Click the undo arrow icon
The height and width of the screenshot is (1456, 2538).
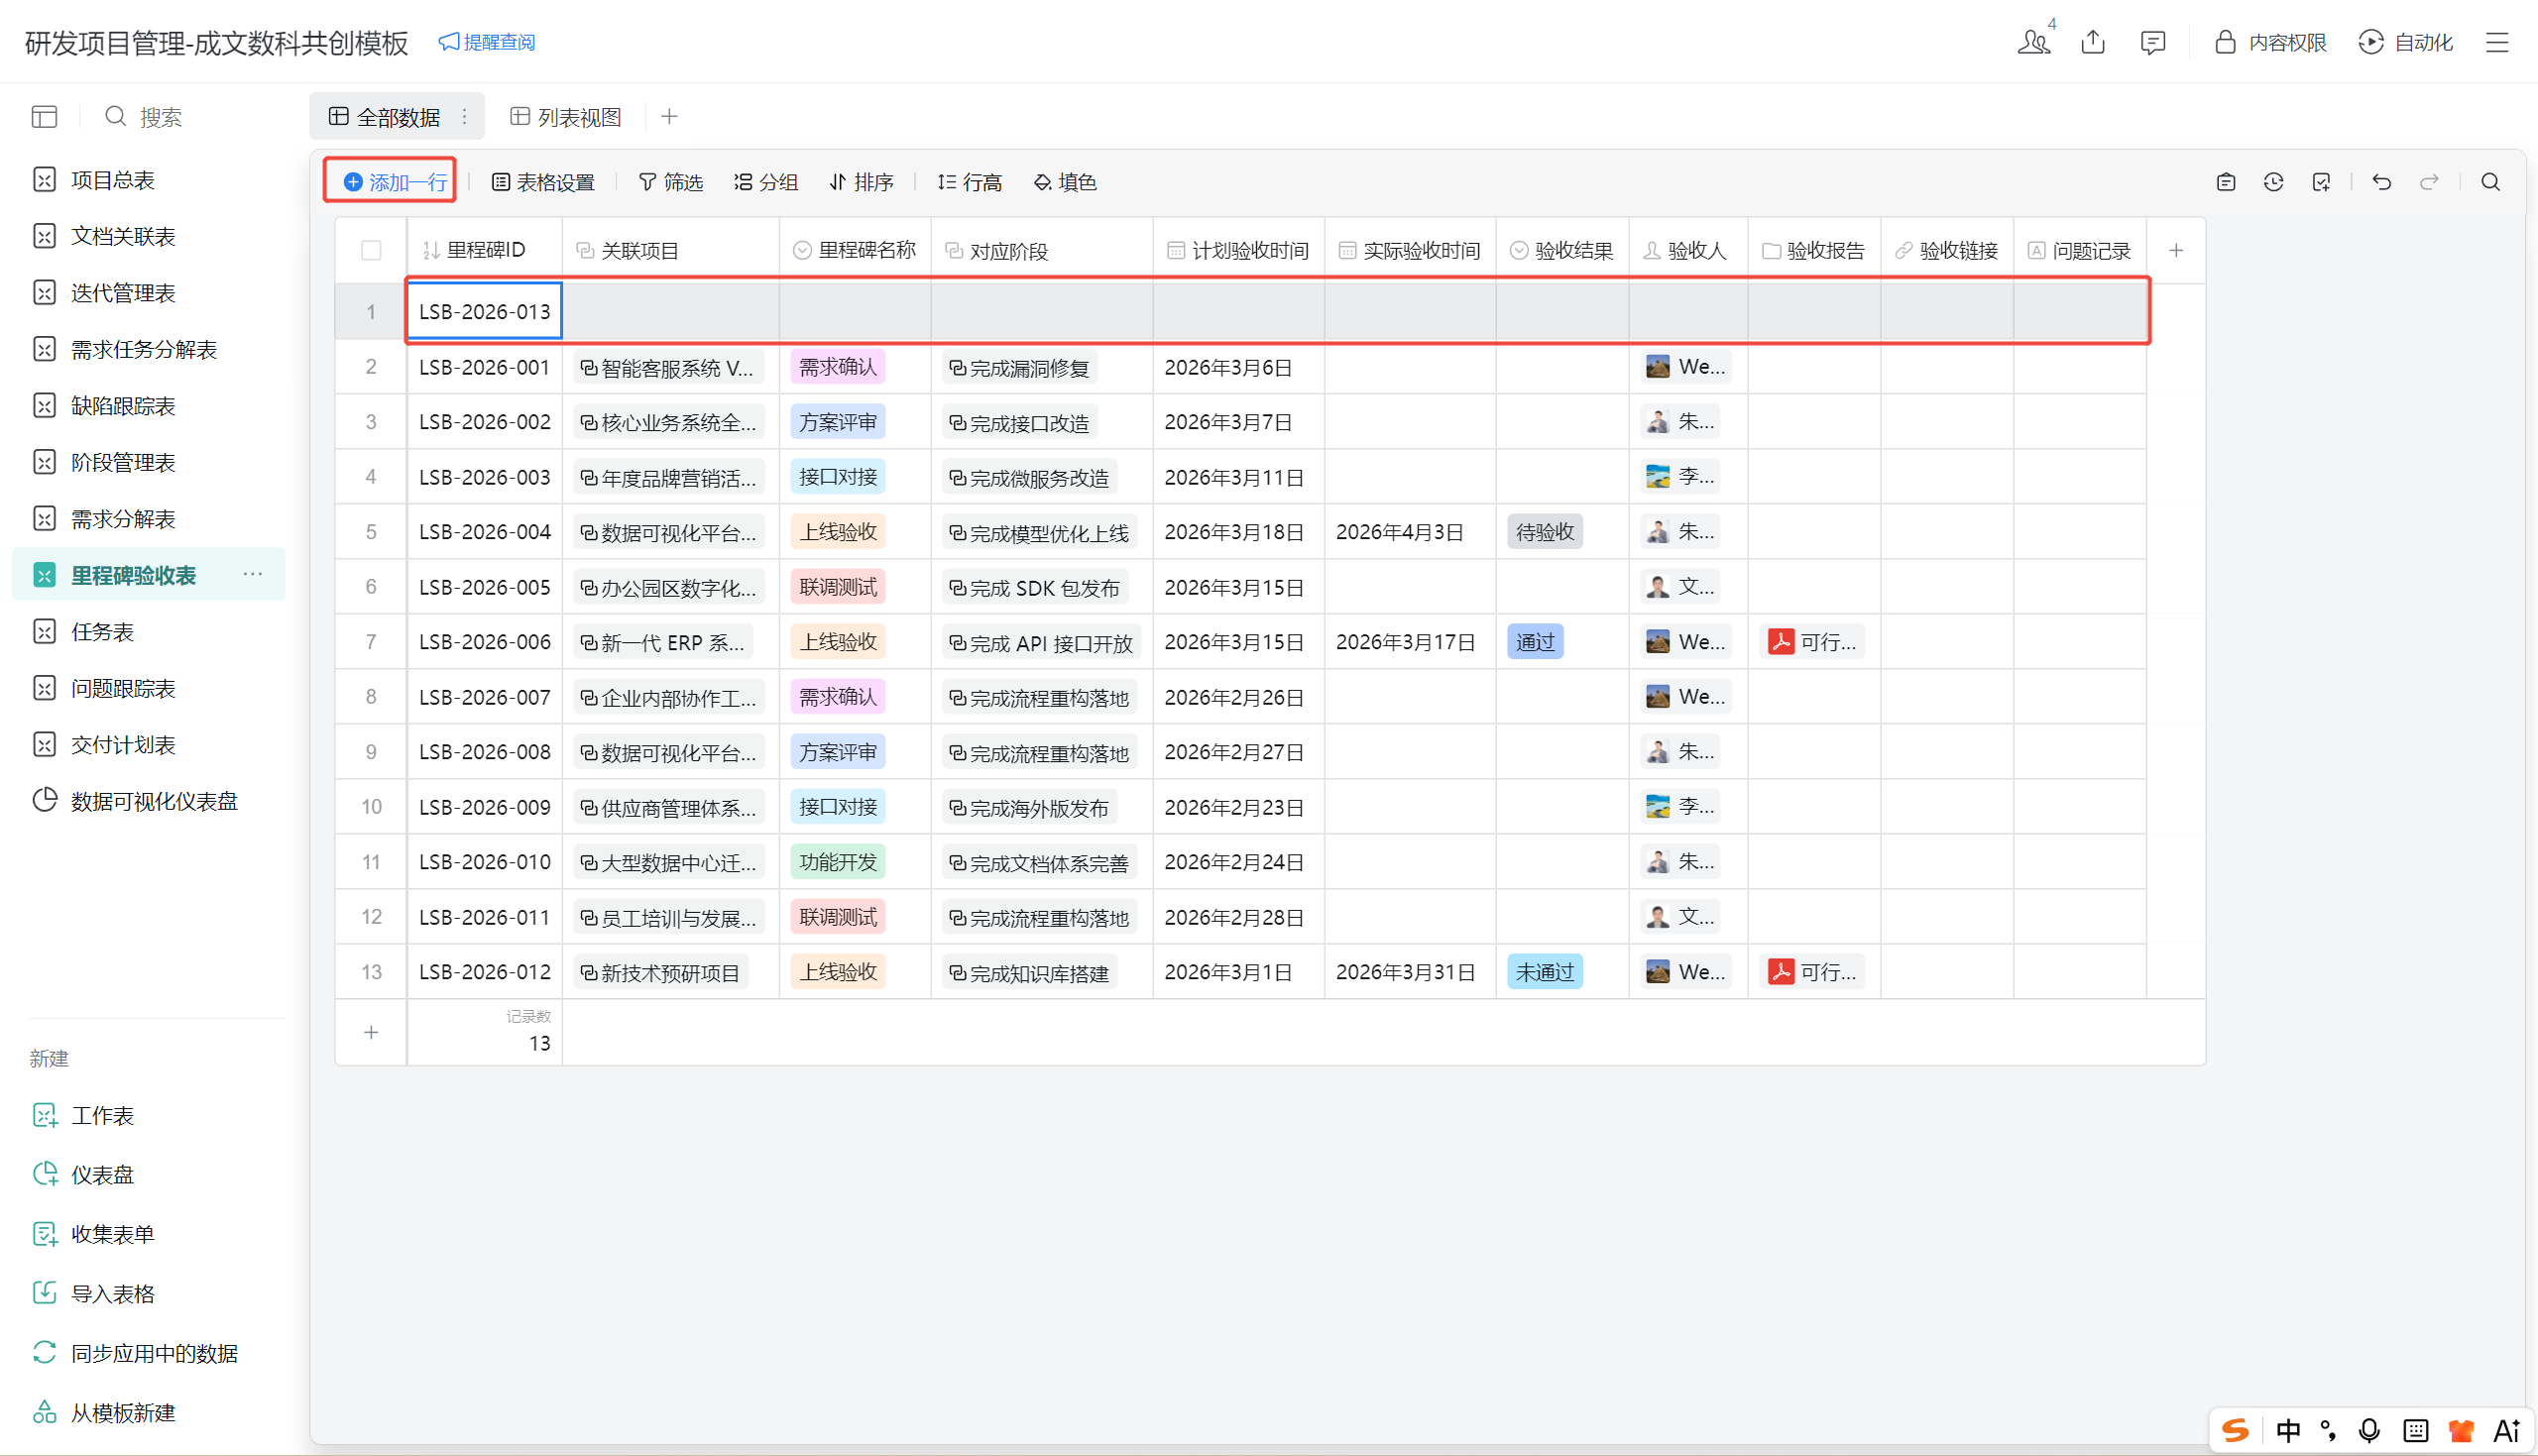point(2381,182)
